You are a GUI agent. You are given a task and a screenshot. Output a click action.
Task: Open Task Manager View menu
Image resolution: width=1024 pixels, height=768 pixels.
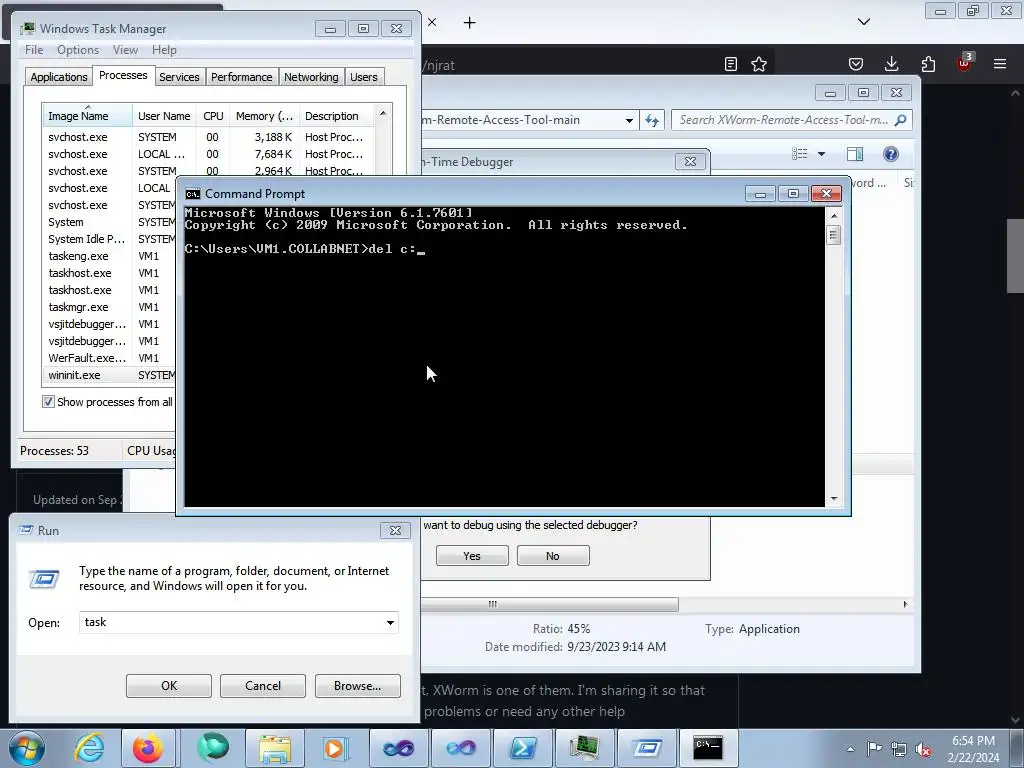pyautogui.click(x=125, y=50)
